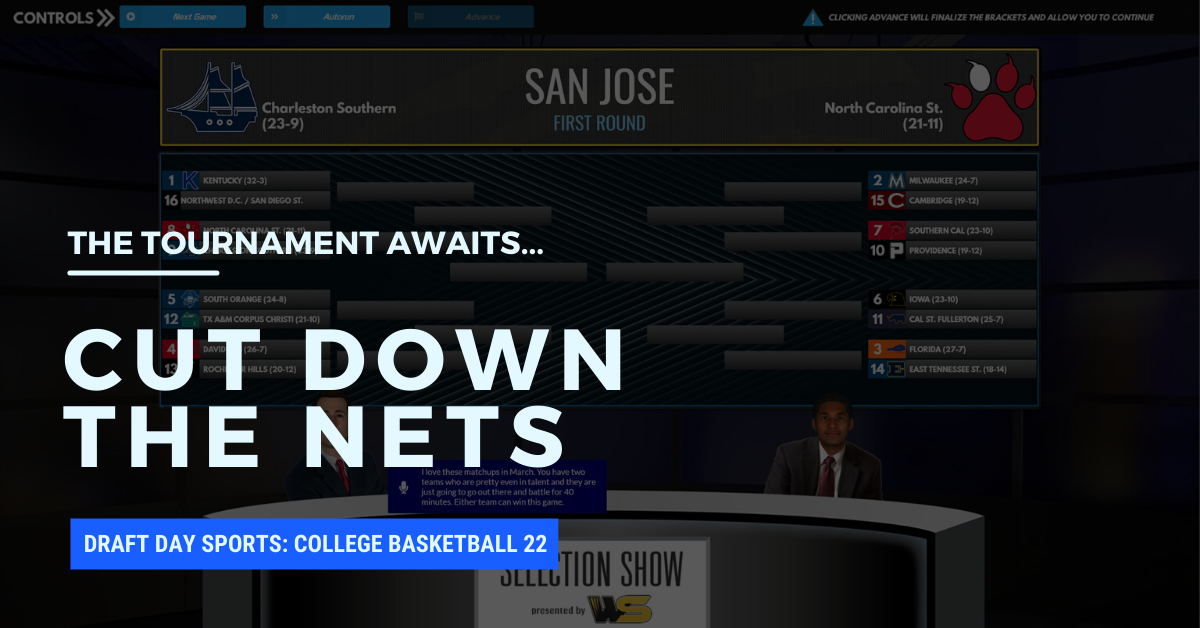Click the FIRST ROUND subtitle
1200x628 pixels.
(600, 123)
